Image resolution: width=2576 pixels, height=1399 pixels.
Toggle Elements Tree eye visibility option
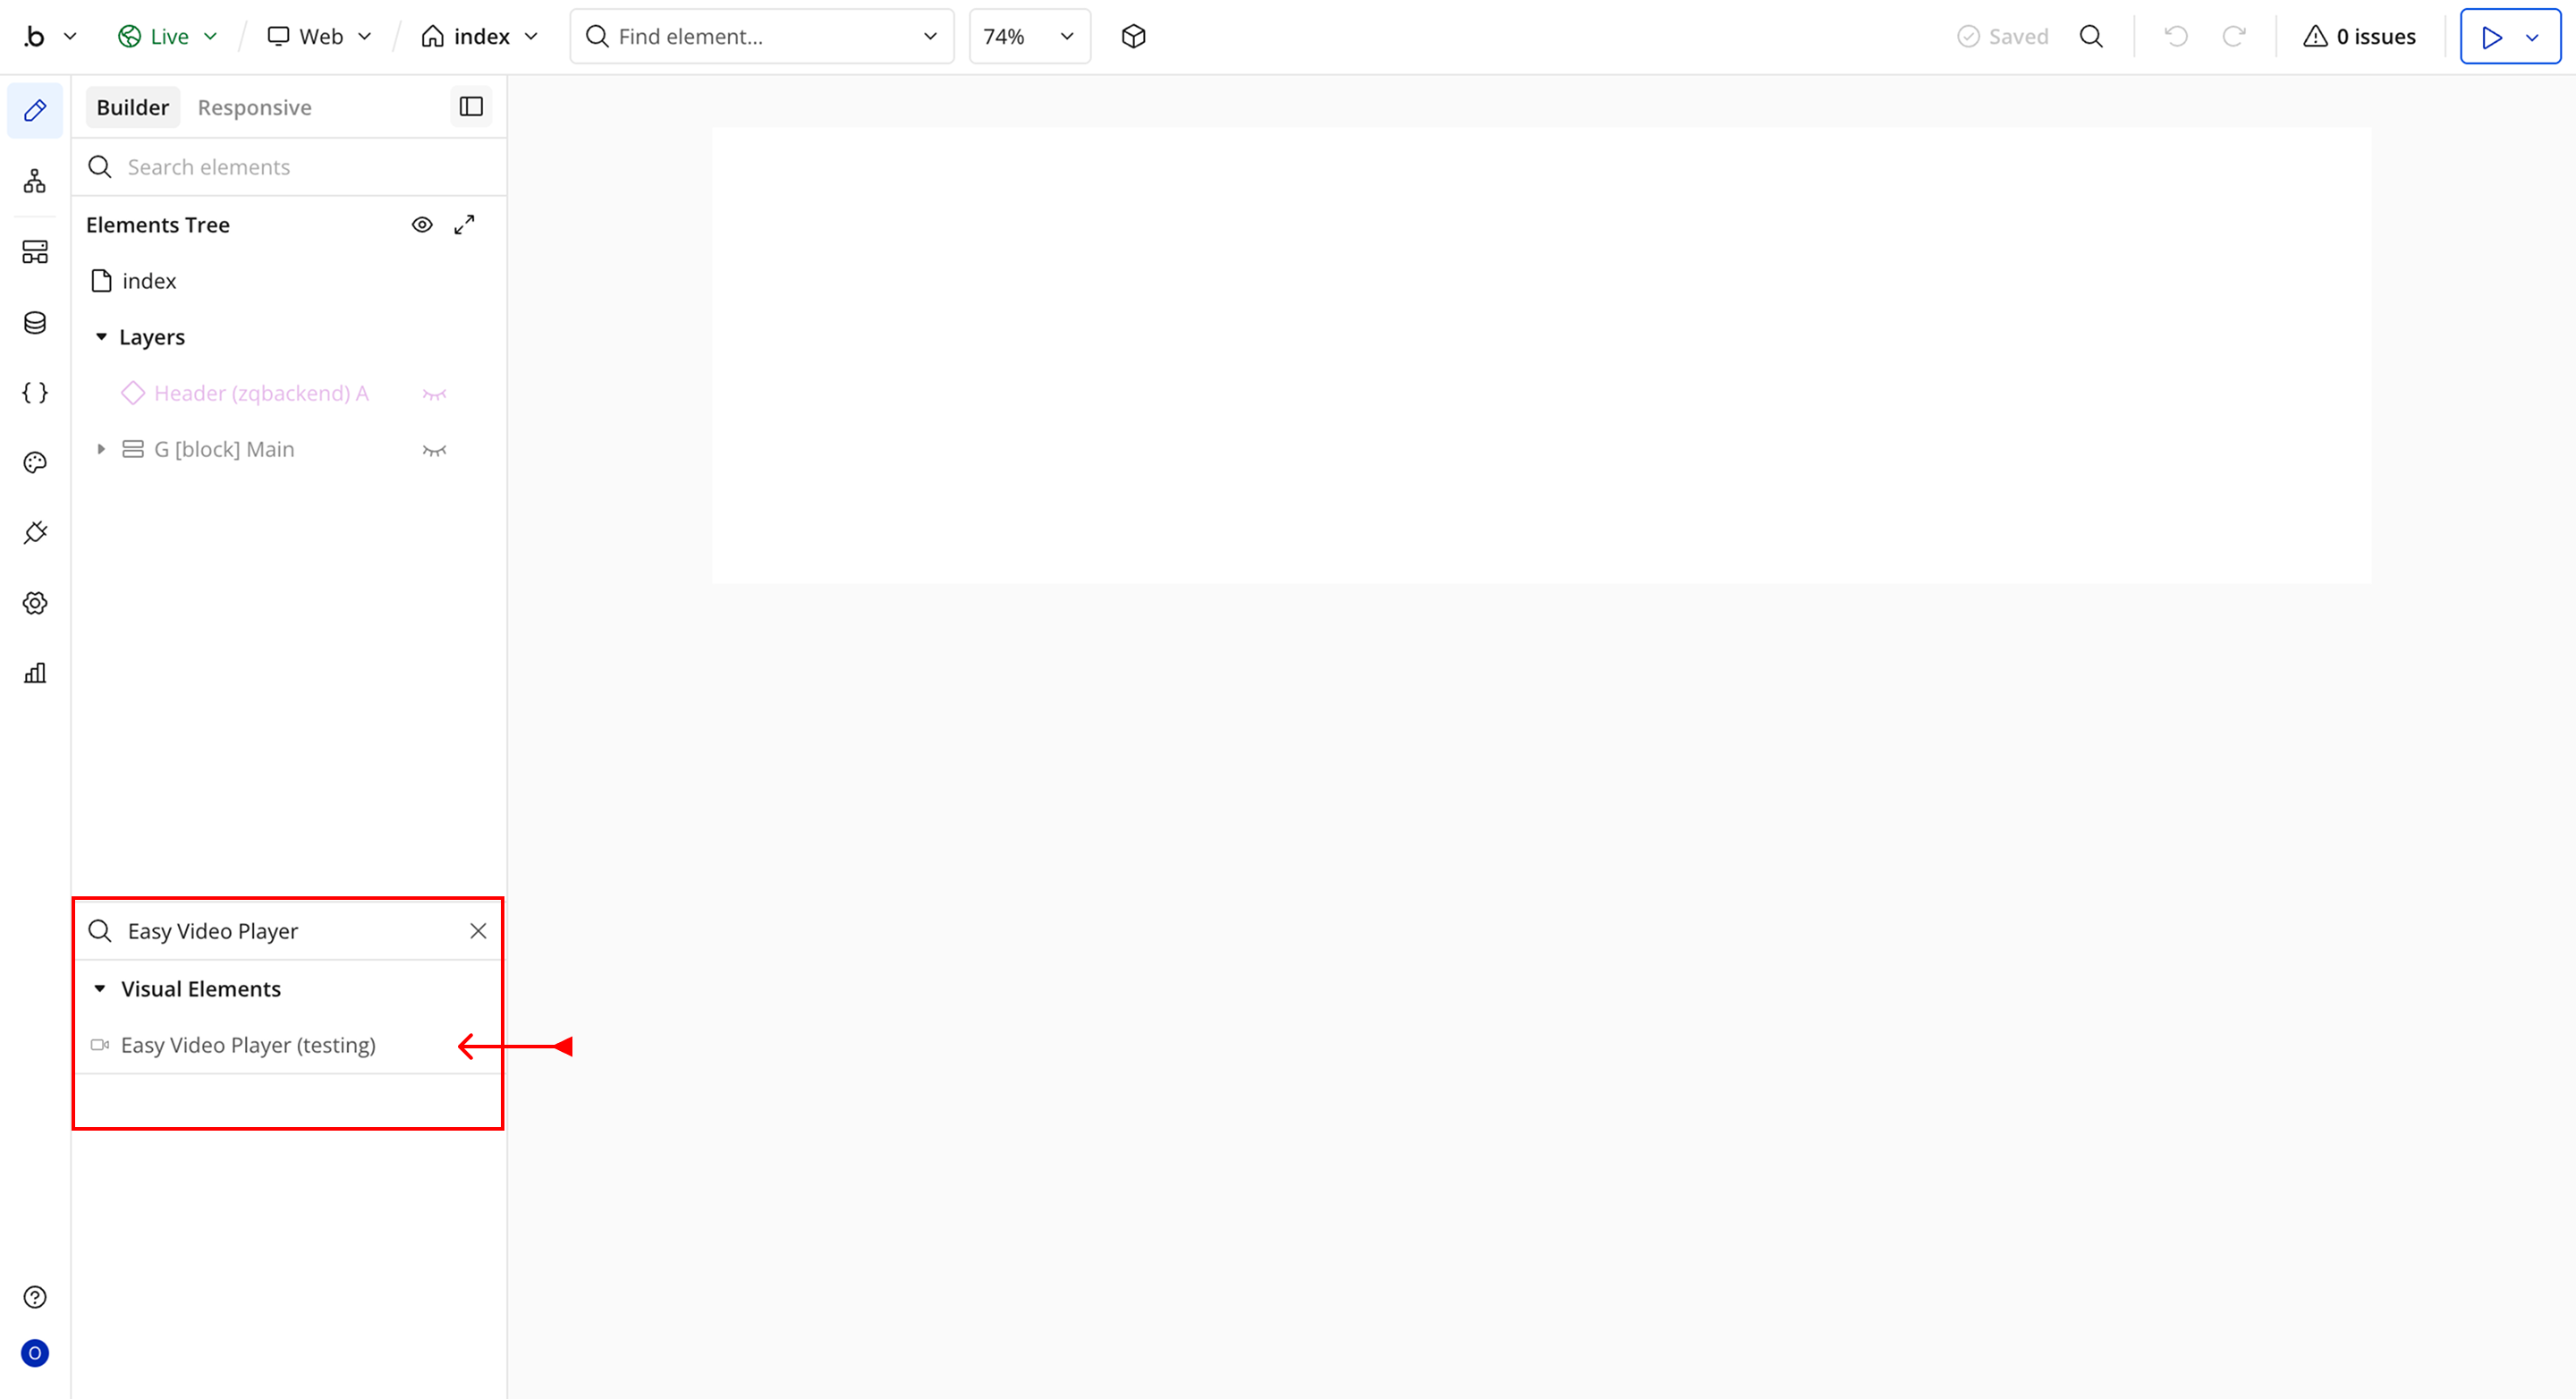pyautogui.click(x=422, y=225)
